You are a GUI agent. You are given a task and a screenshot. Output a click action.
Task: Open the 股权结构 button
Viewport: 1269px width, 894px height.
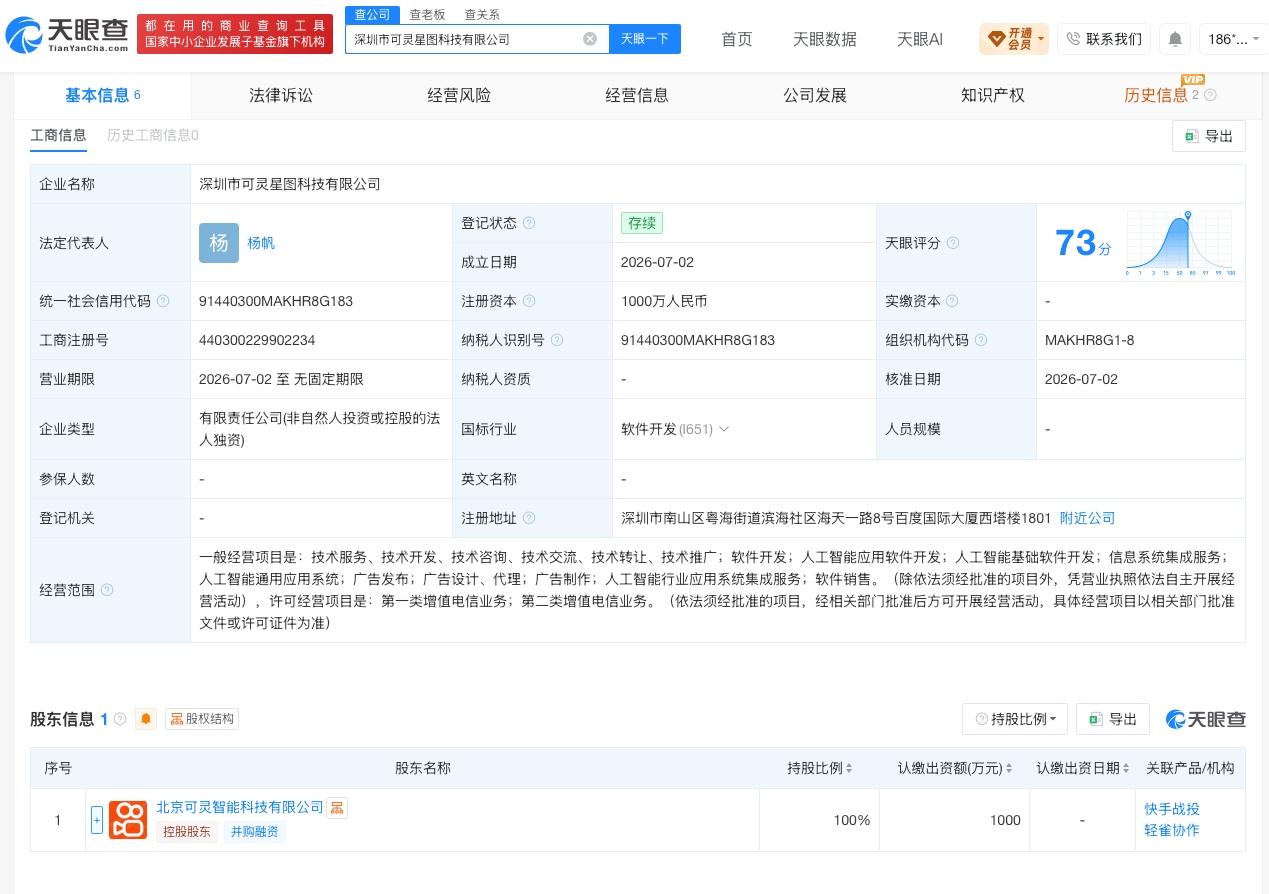tap(202, 719)
